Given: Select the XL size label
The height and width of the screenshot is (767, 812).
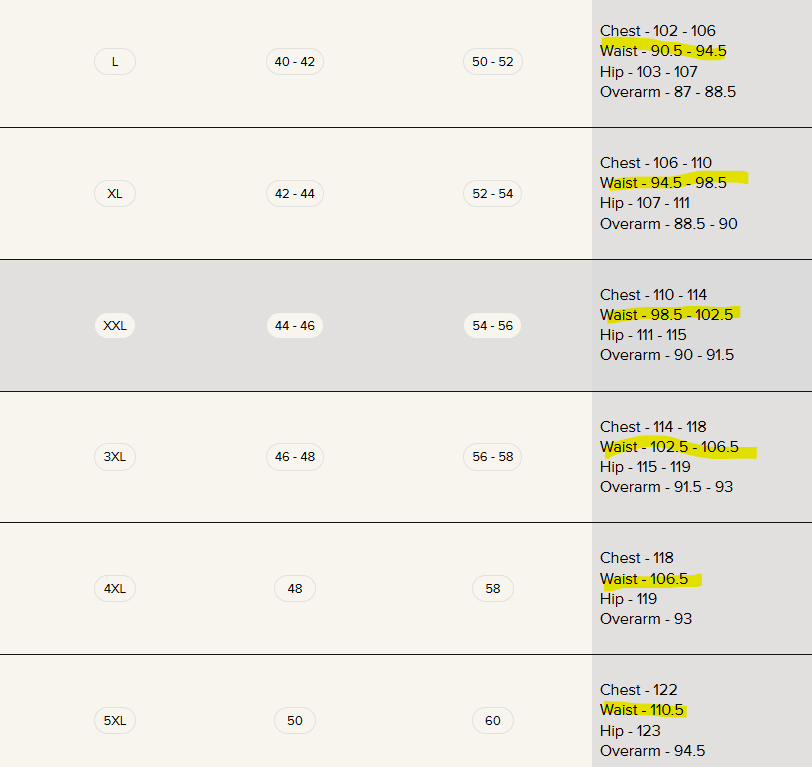Looking at the screenshot, I should tap(115, 194).
